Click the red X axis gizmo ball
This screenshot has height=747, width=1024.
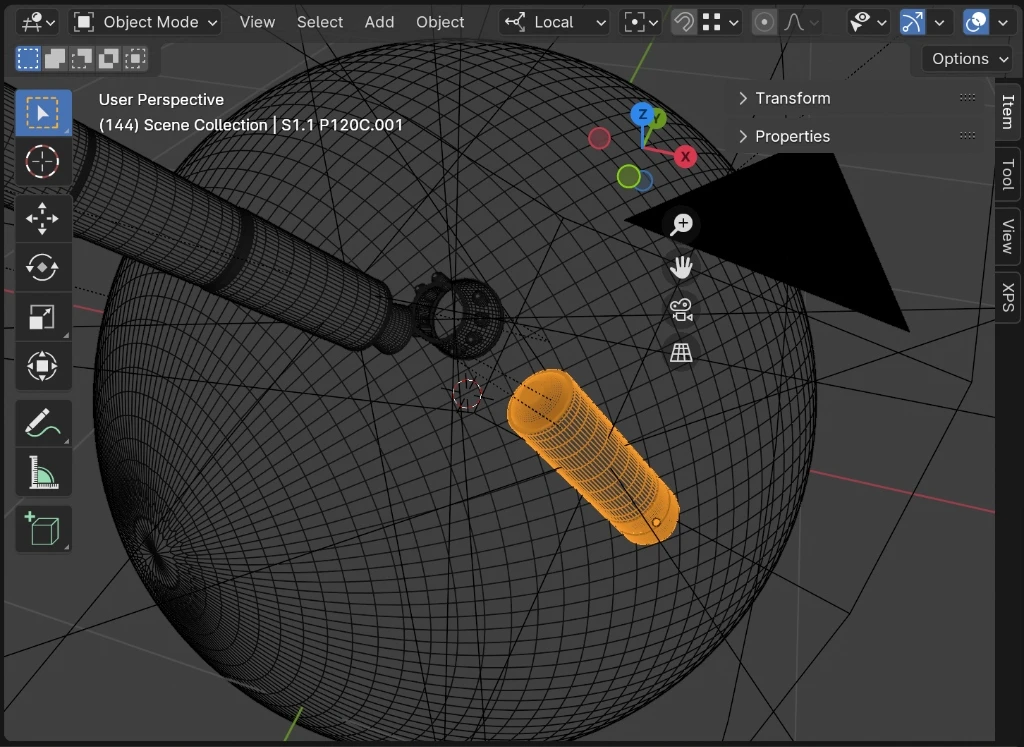685,157
